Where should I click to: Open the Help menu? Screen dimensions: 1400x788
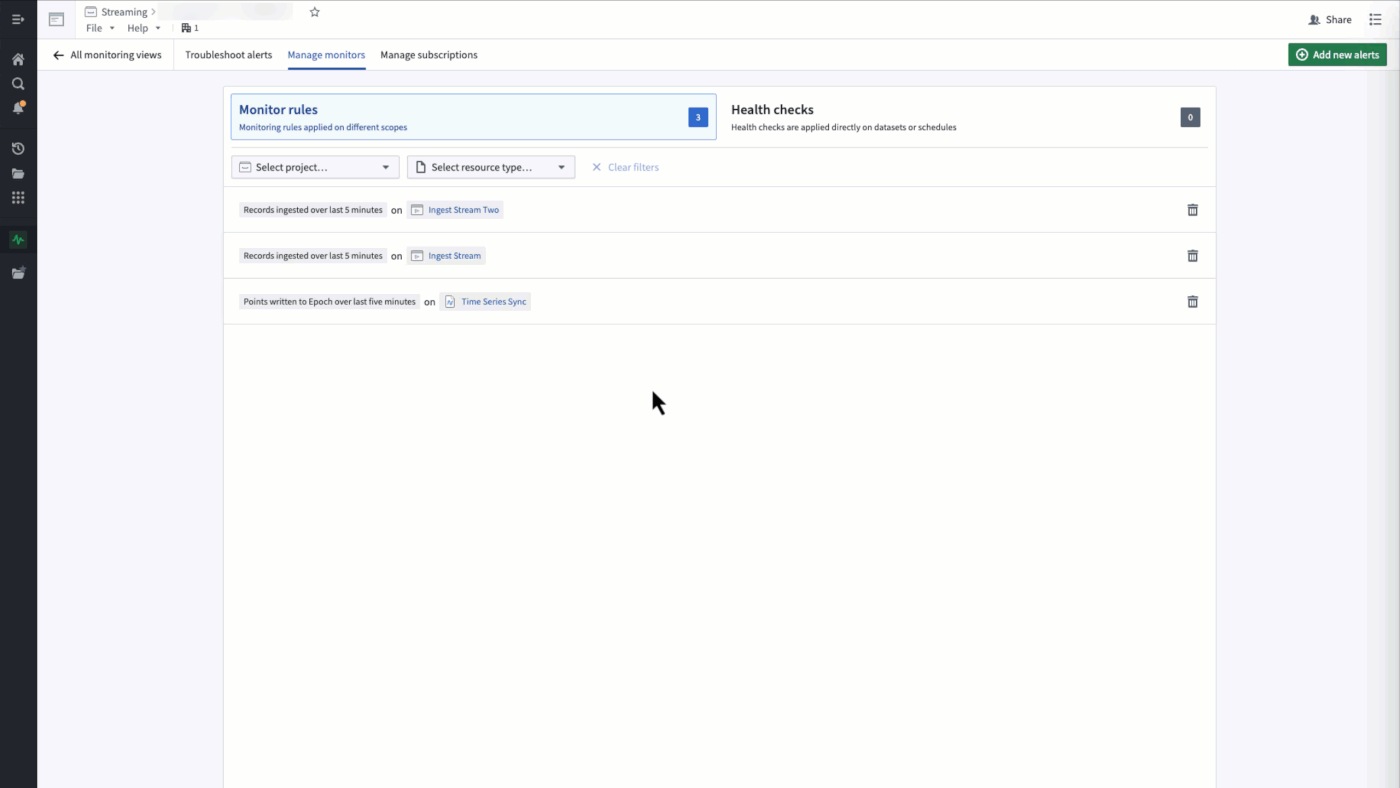(144, 28)
